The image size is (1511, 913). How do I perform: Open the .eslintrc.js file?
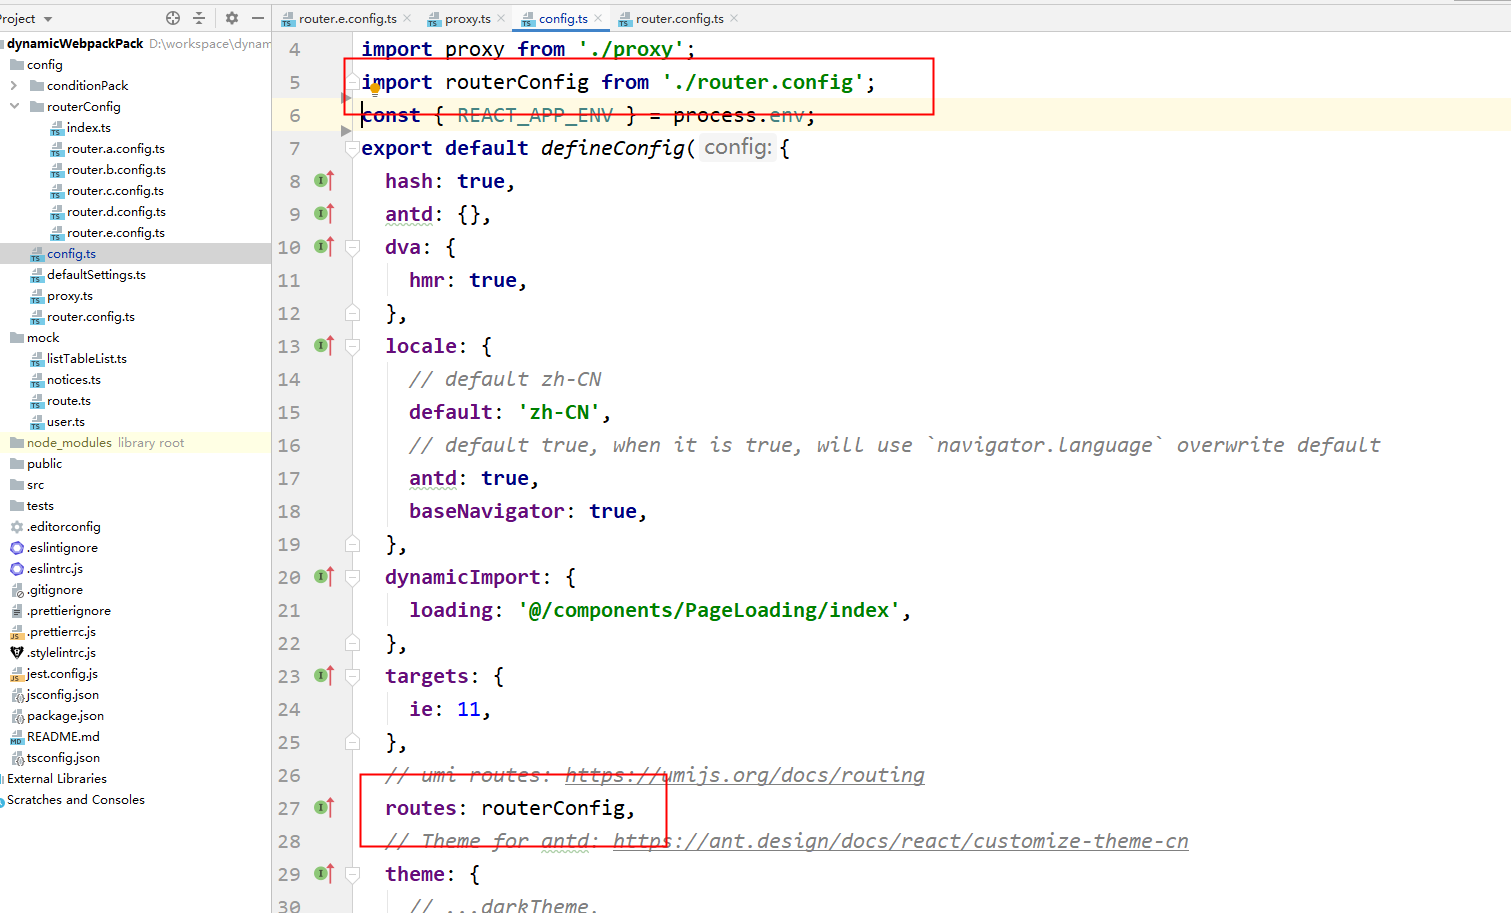coord(55,569)
